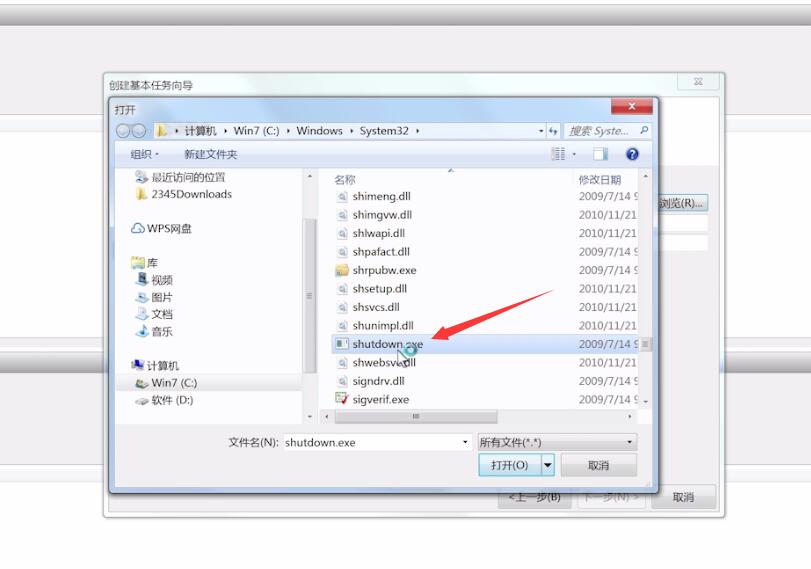Go forward with the forward arrow button
This screenshot has width=811, height=569.
[139, 131]
